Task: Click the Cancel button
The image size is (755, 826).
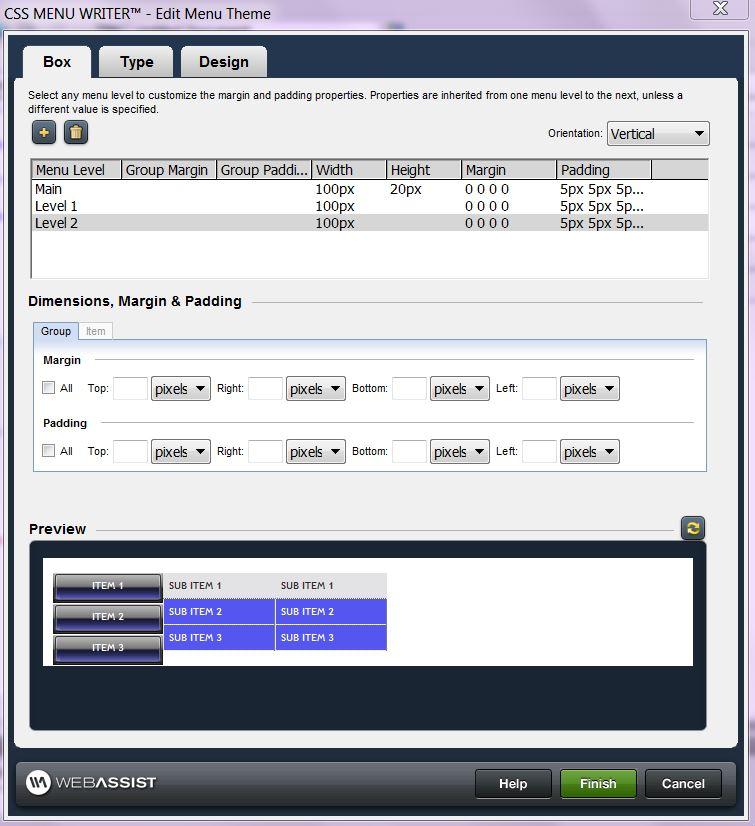Action: pos(683,784)
